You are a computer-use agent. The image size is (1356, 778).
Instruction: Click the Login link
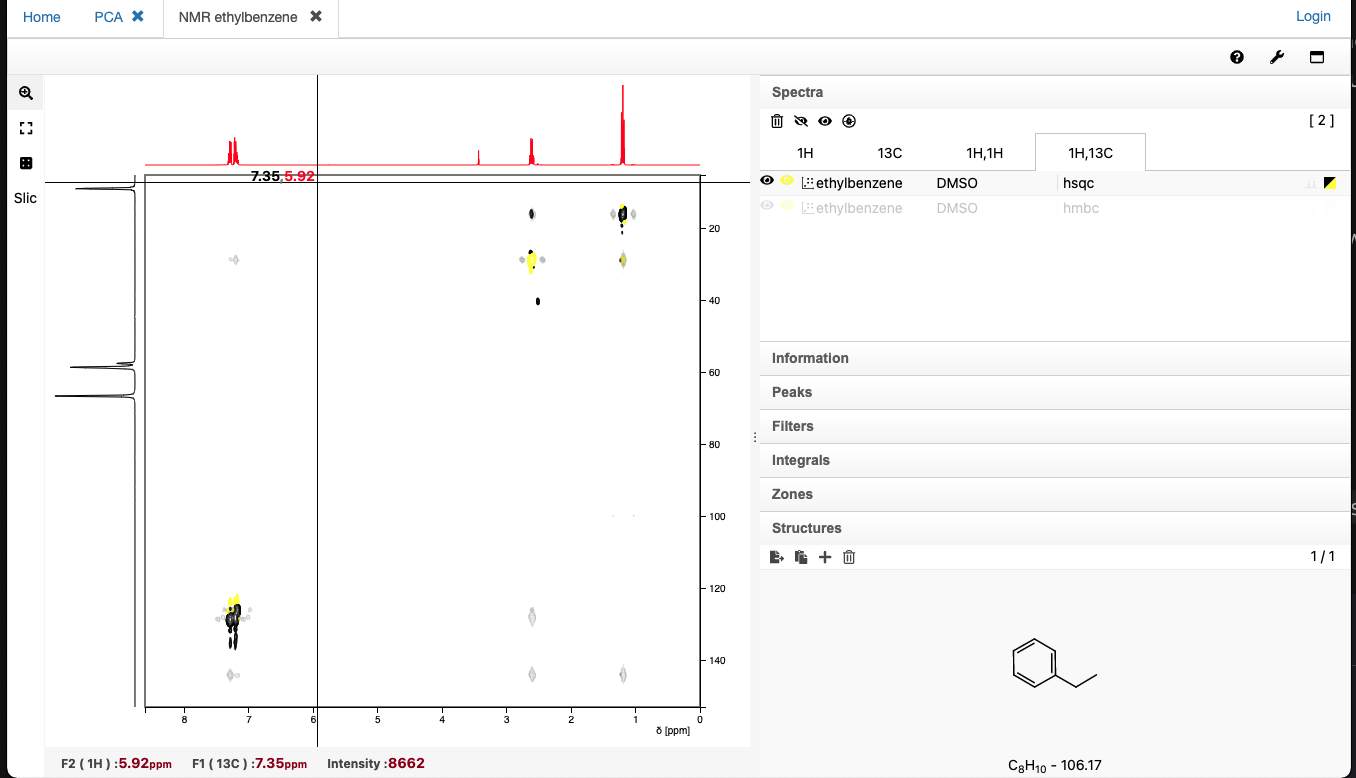point(1313,16)
